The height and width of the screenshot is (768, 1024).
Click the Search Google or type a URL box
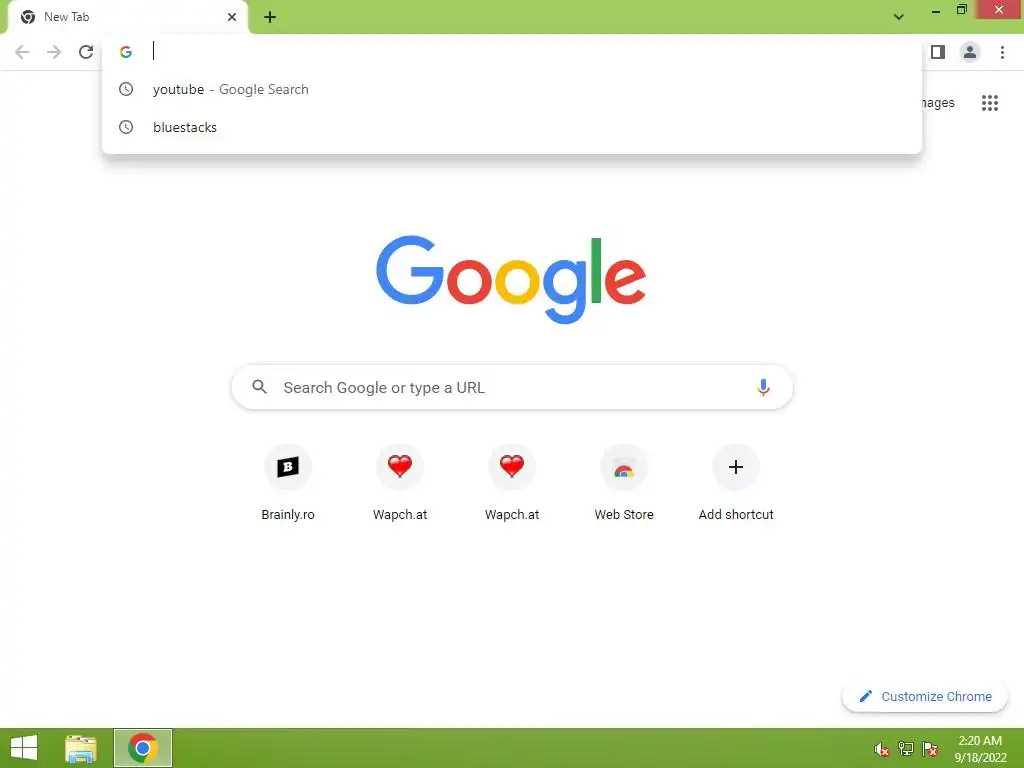[512, 387]
